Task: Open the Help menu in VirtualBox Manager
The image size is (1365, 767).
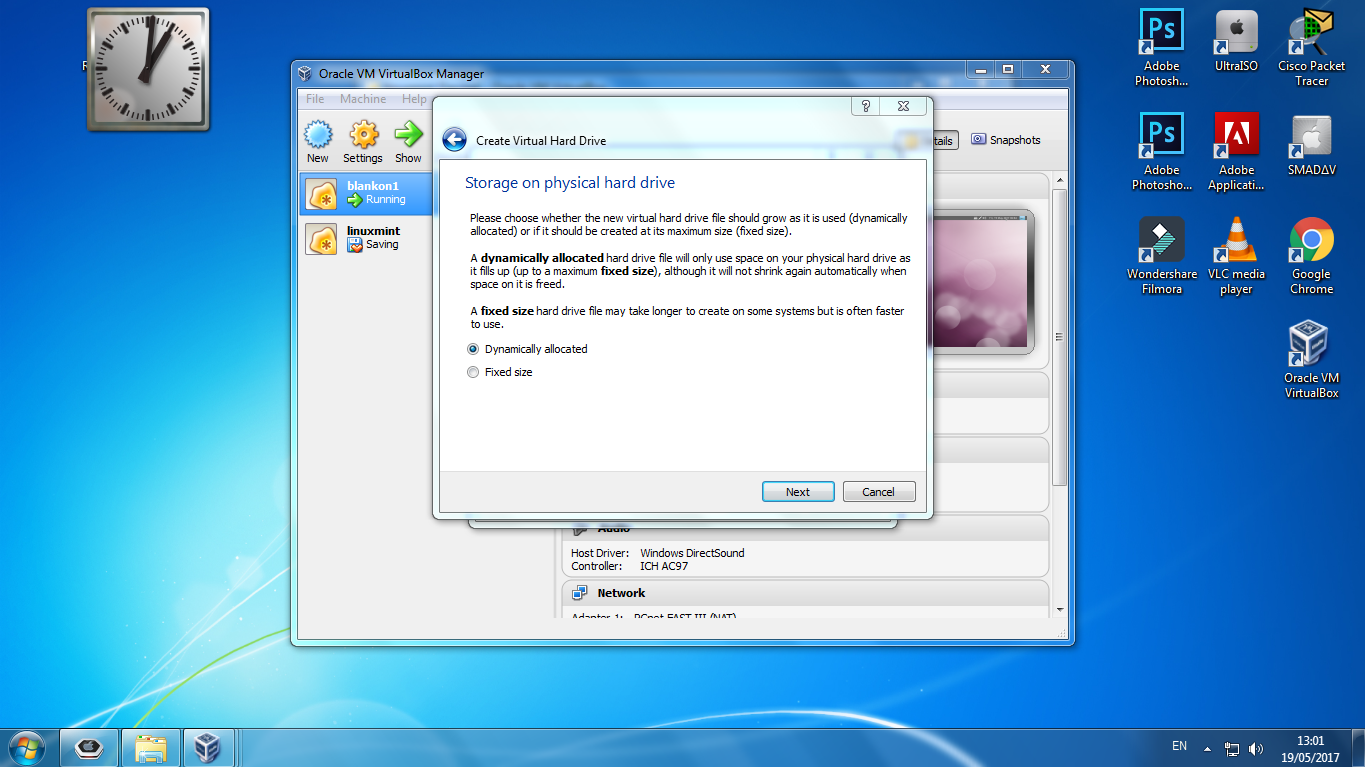Action: pyautogui.click(x=414, y=99)
